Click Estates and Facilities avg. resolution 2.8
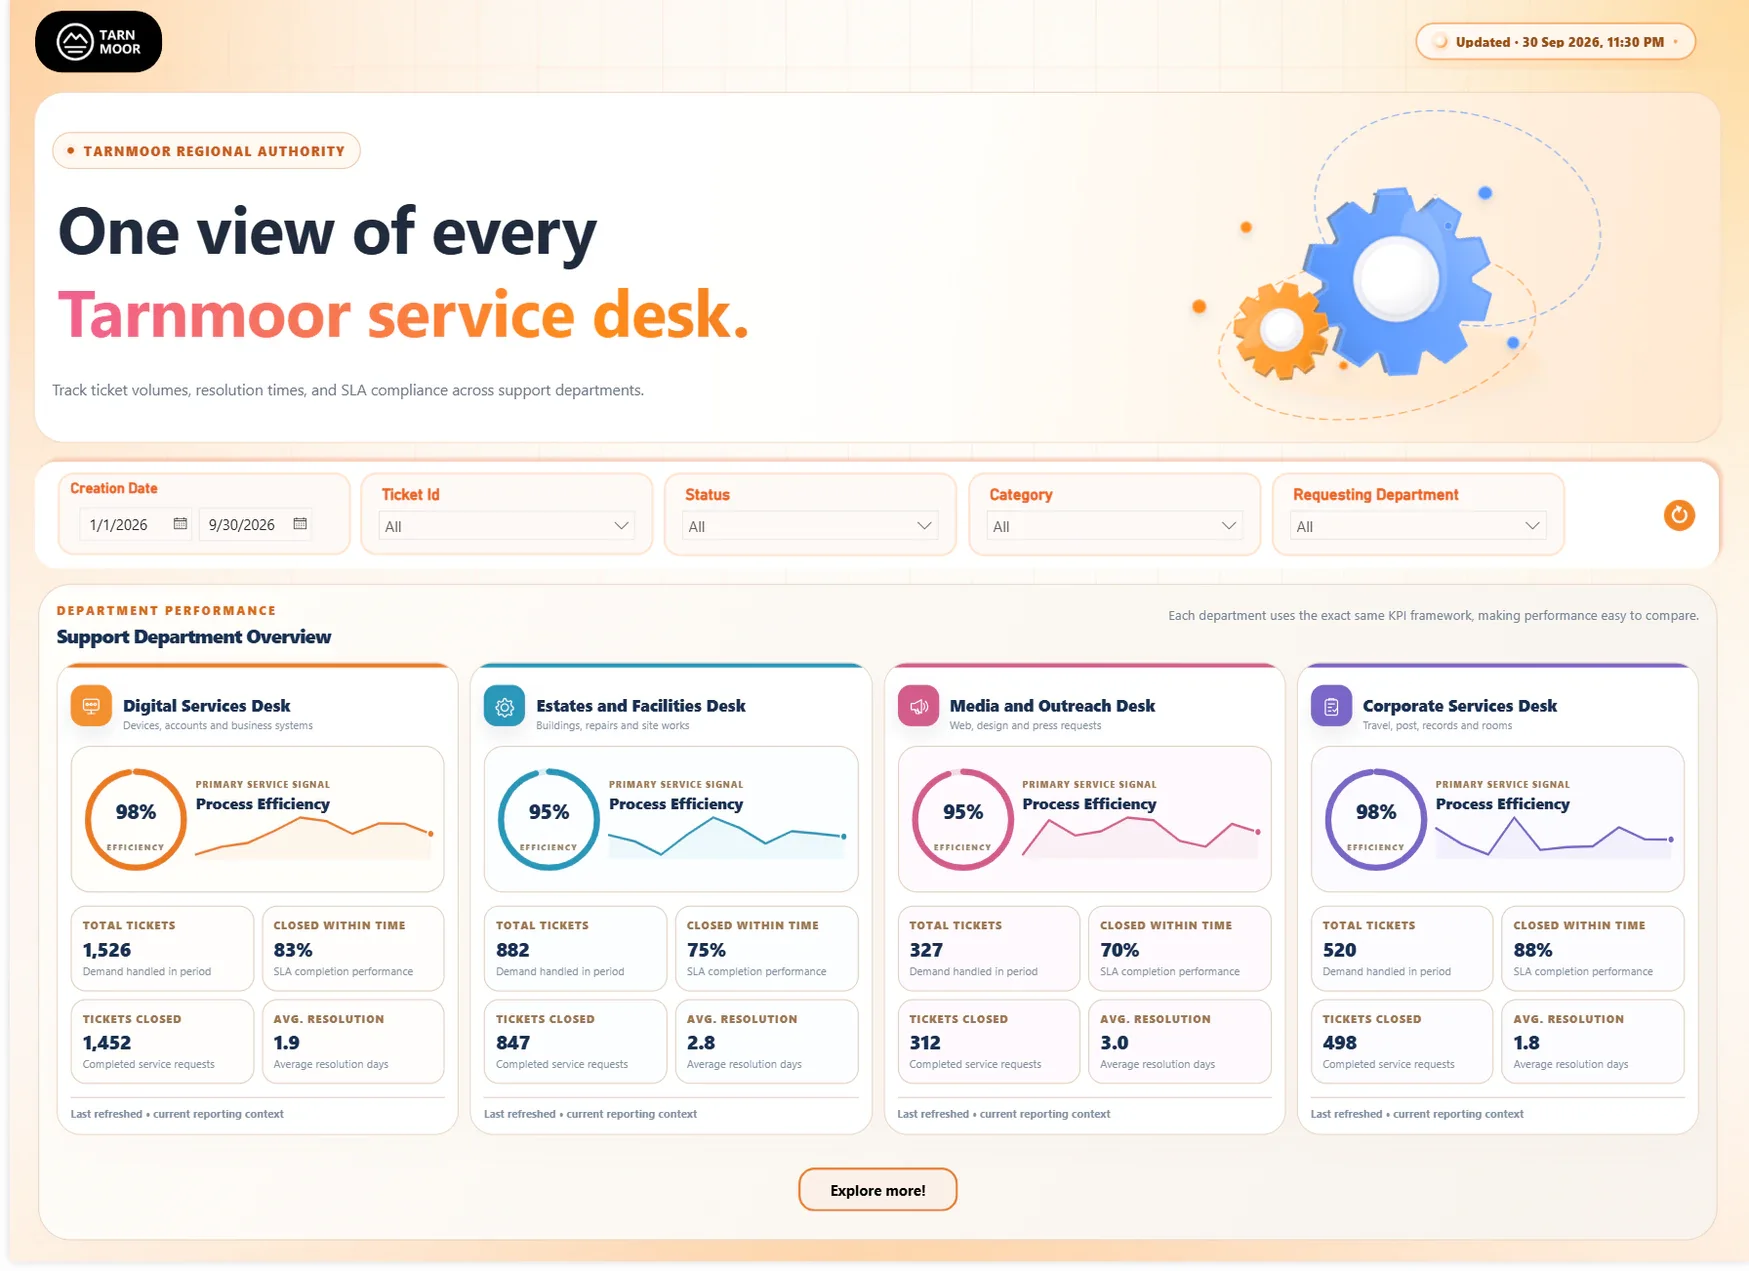The height and width of the screenshot is (1271, 1749). click(x=767, y=1041)
